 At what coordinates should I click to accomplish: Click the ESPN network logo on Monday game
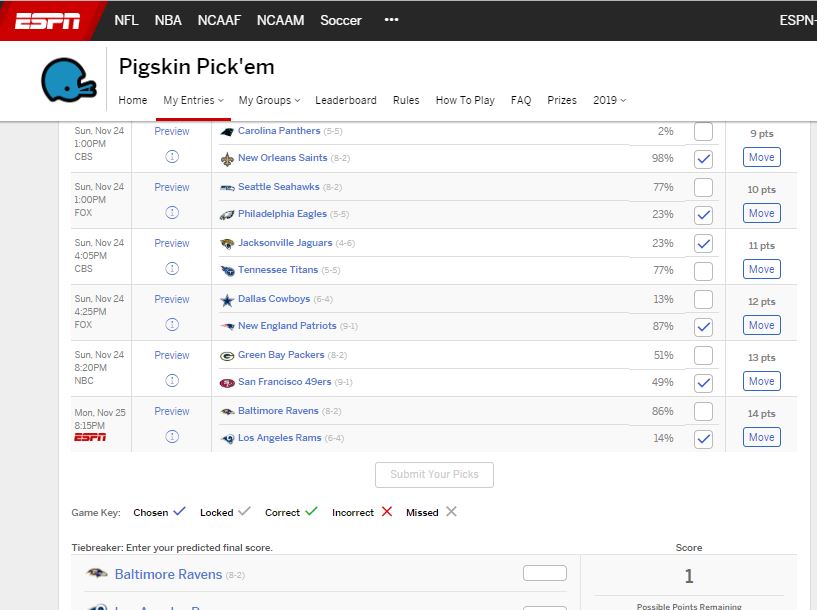(x=90, y=437)
